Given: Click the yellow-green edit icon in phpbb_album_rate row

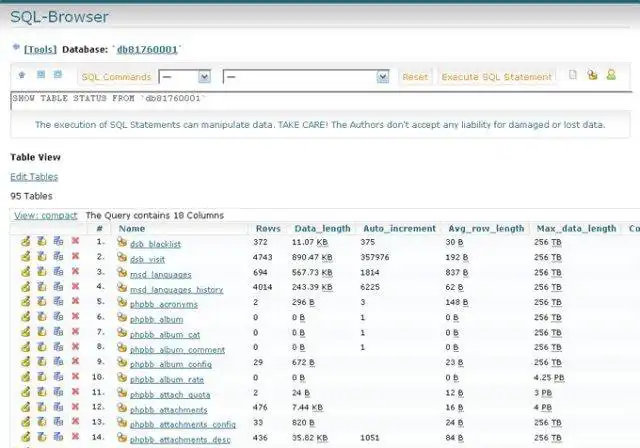Looking at the screenshot, I should click(x=25, y=377).
